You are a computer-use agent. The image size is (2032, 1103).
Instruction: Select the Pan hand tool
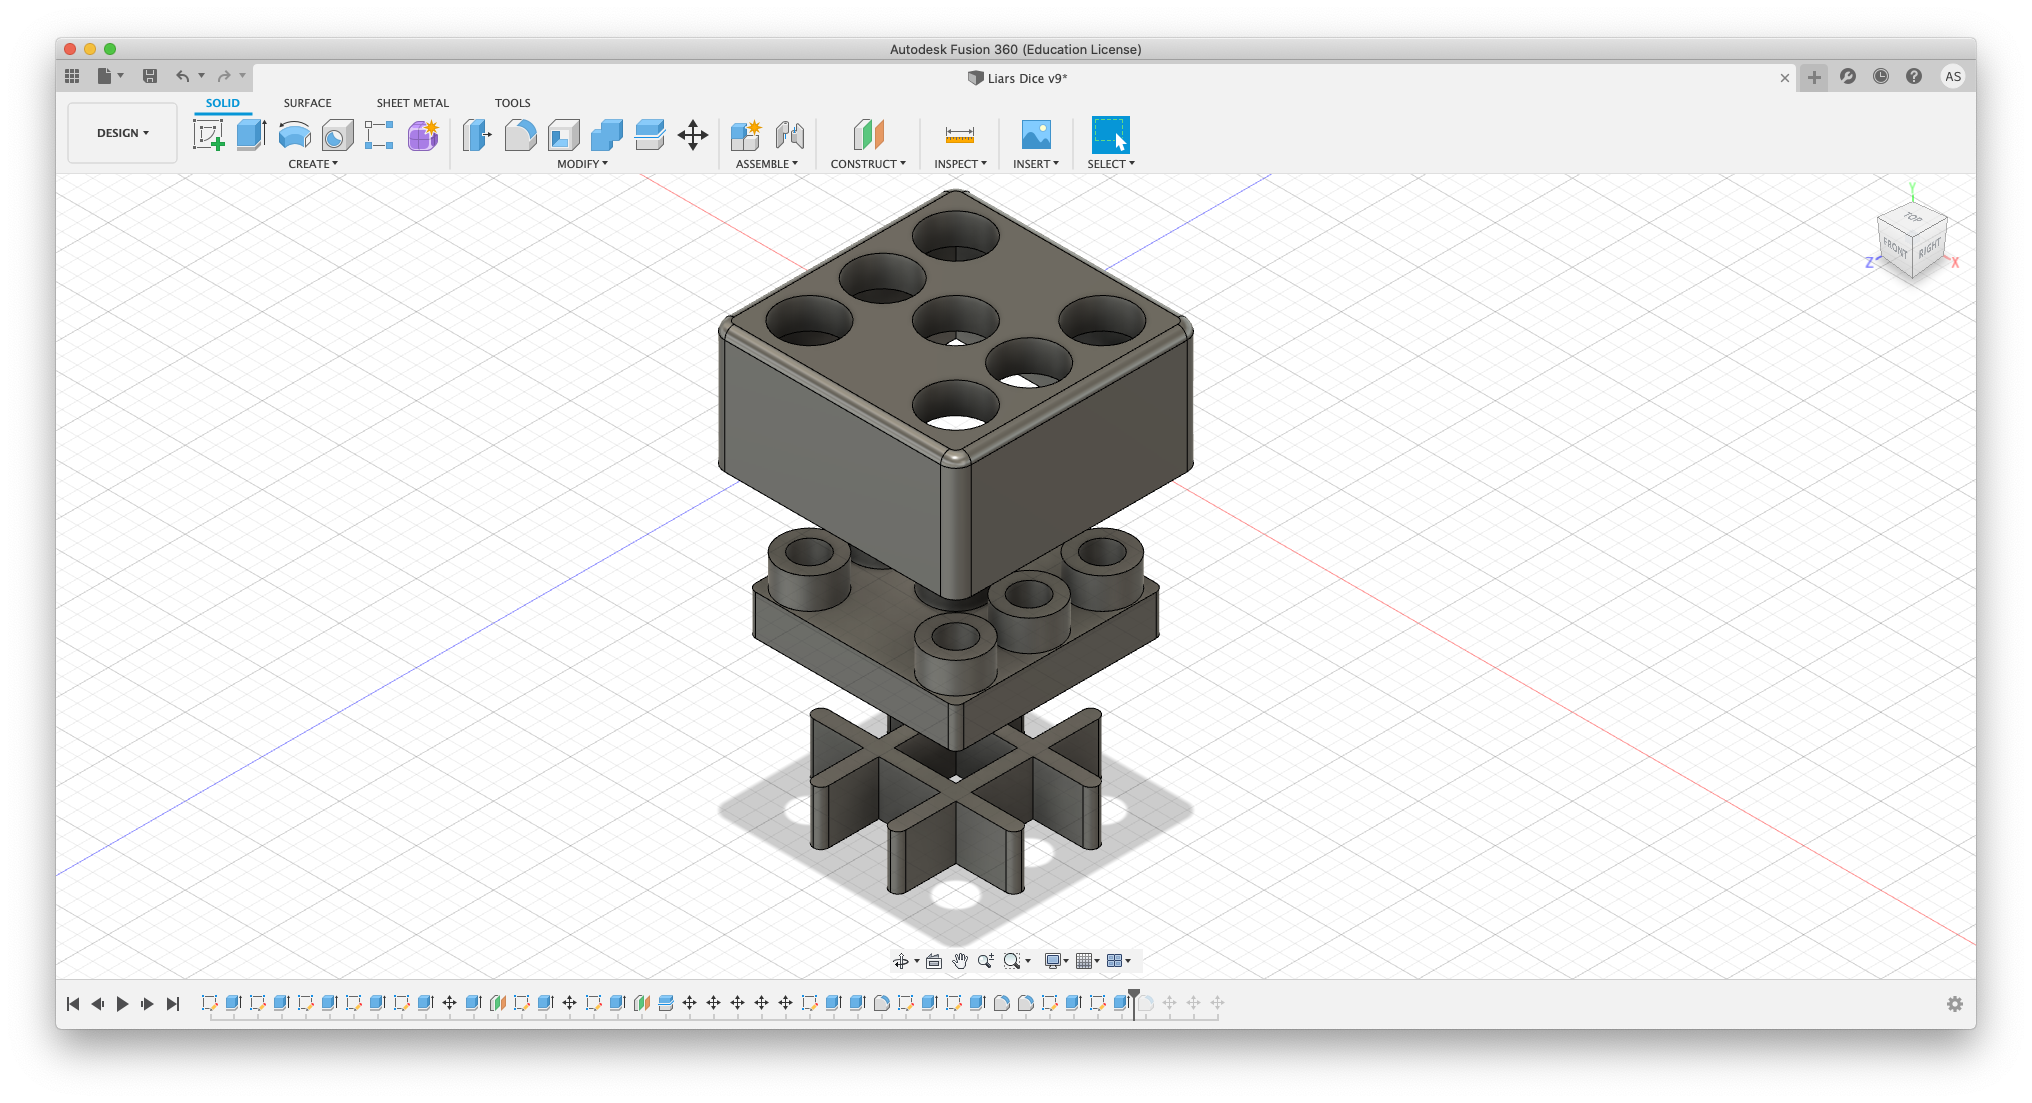(x=960, y=961)
